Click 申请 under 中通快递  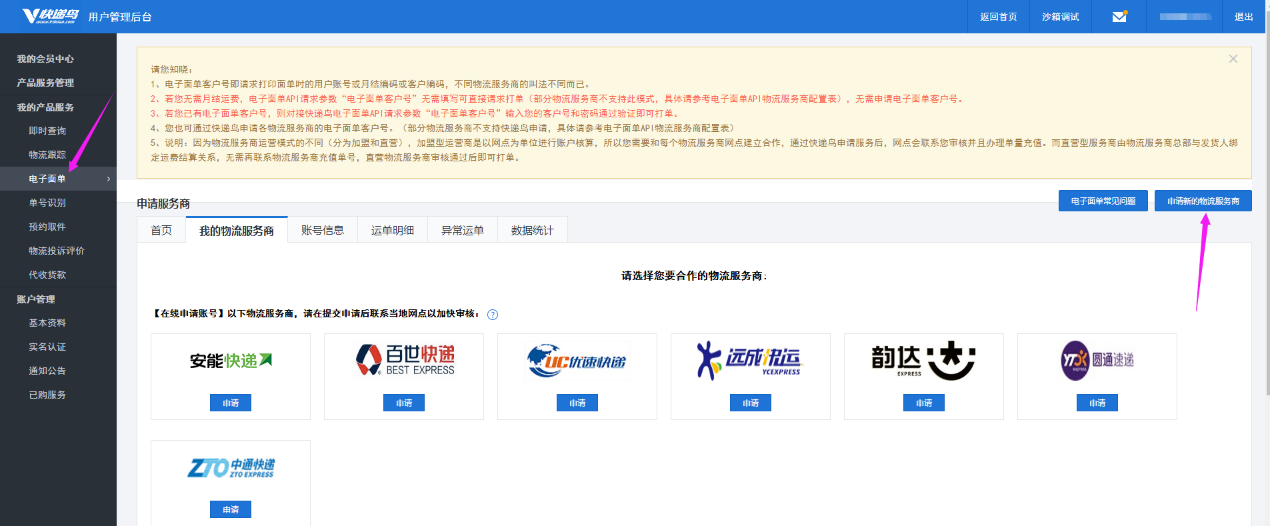231,509
